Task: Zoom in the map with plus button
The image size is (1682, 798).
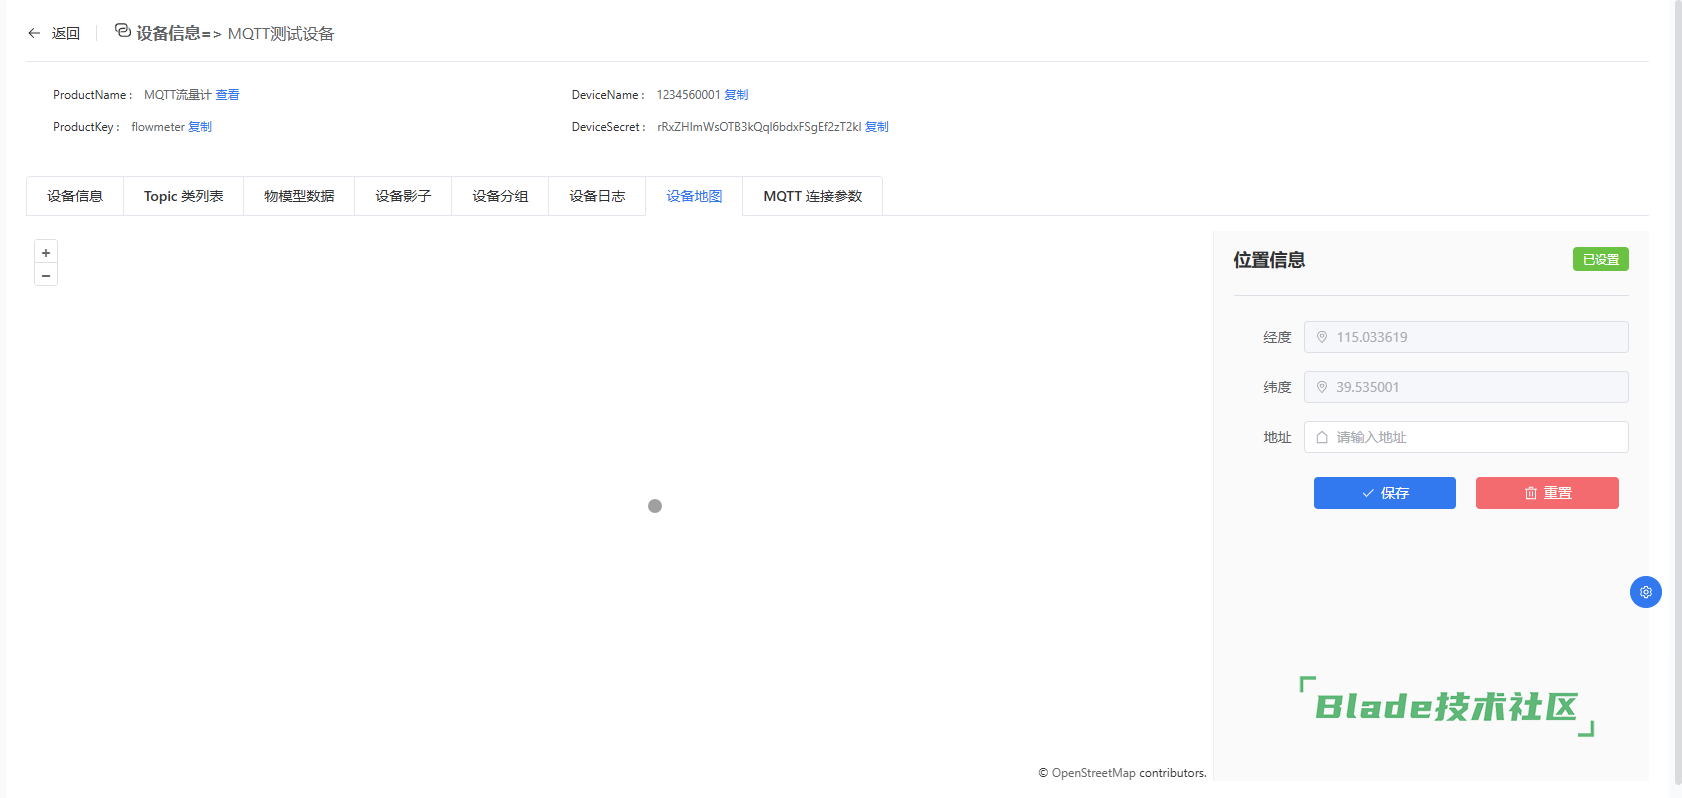Action: (x=46, y=252)
